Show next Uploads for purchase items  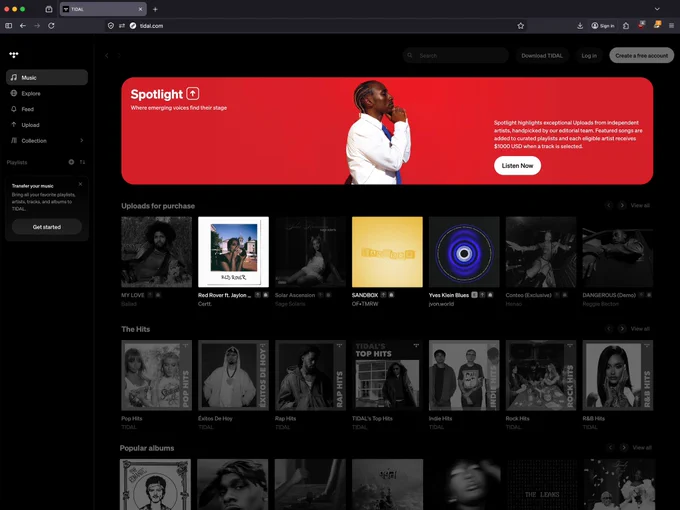pyautogui.click(x=622, y=205)
